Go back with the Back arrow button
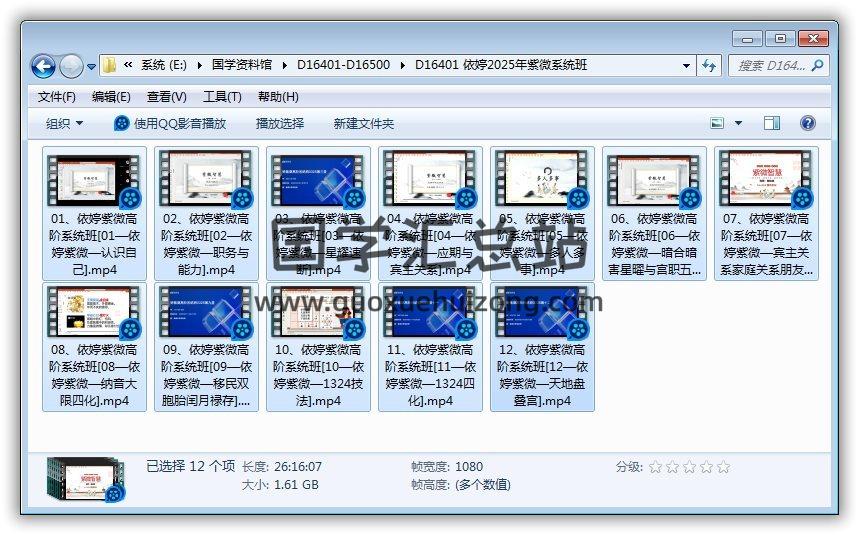Image resolution: width=859 pixels, height=535 pixels. click(43, 67)
